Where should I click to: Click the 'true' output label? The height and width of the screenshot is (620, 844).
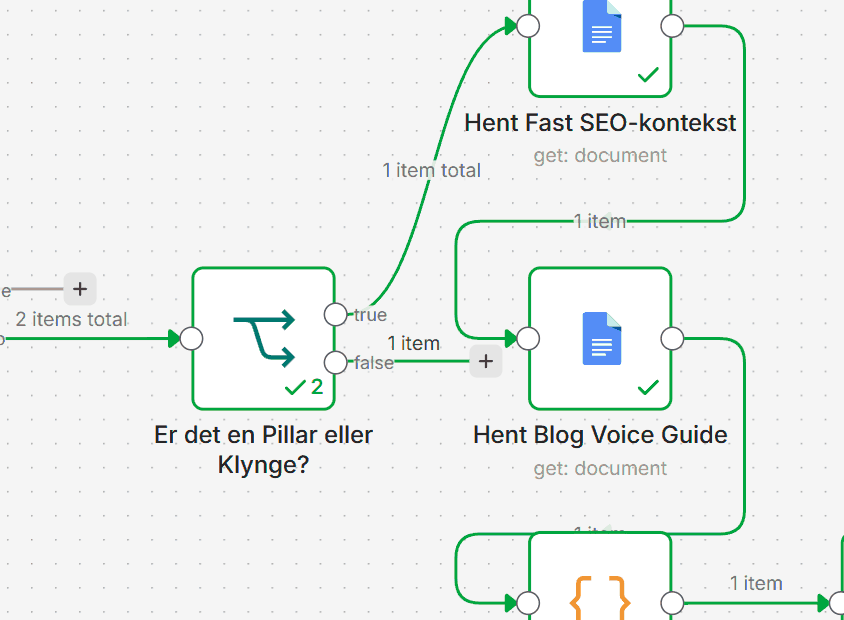[x=370, y=315]
